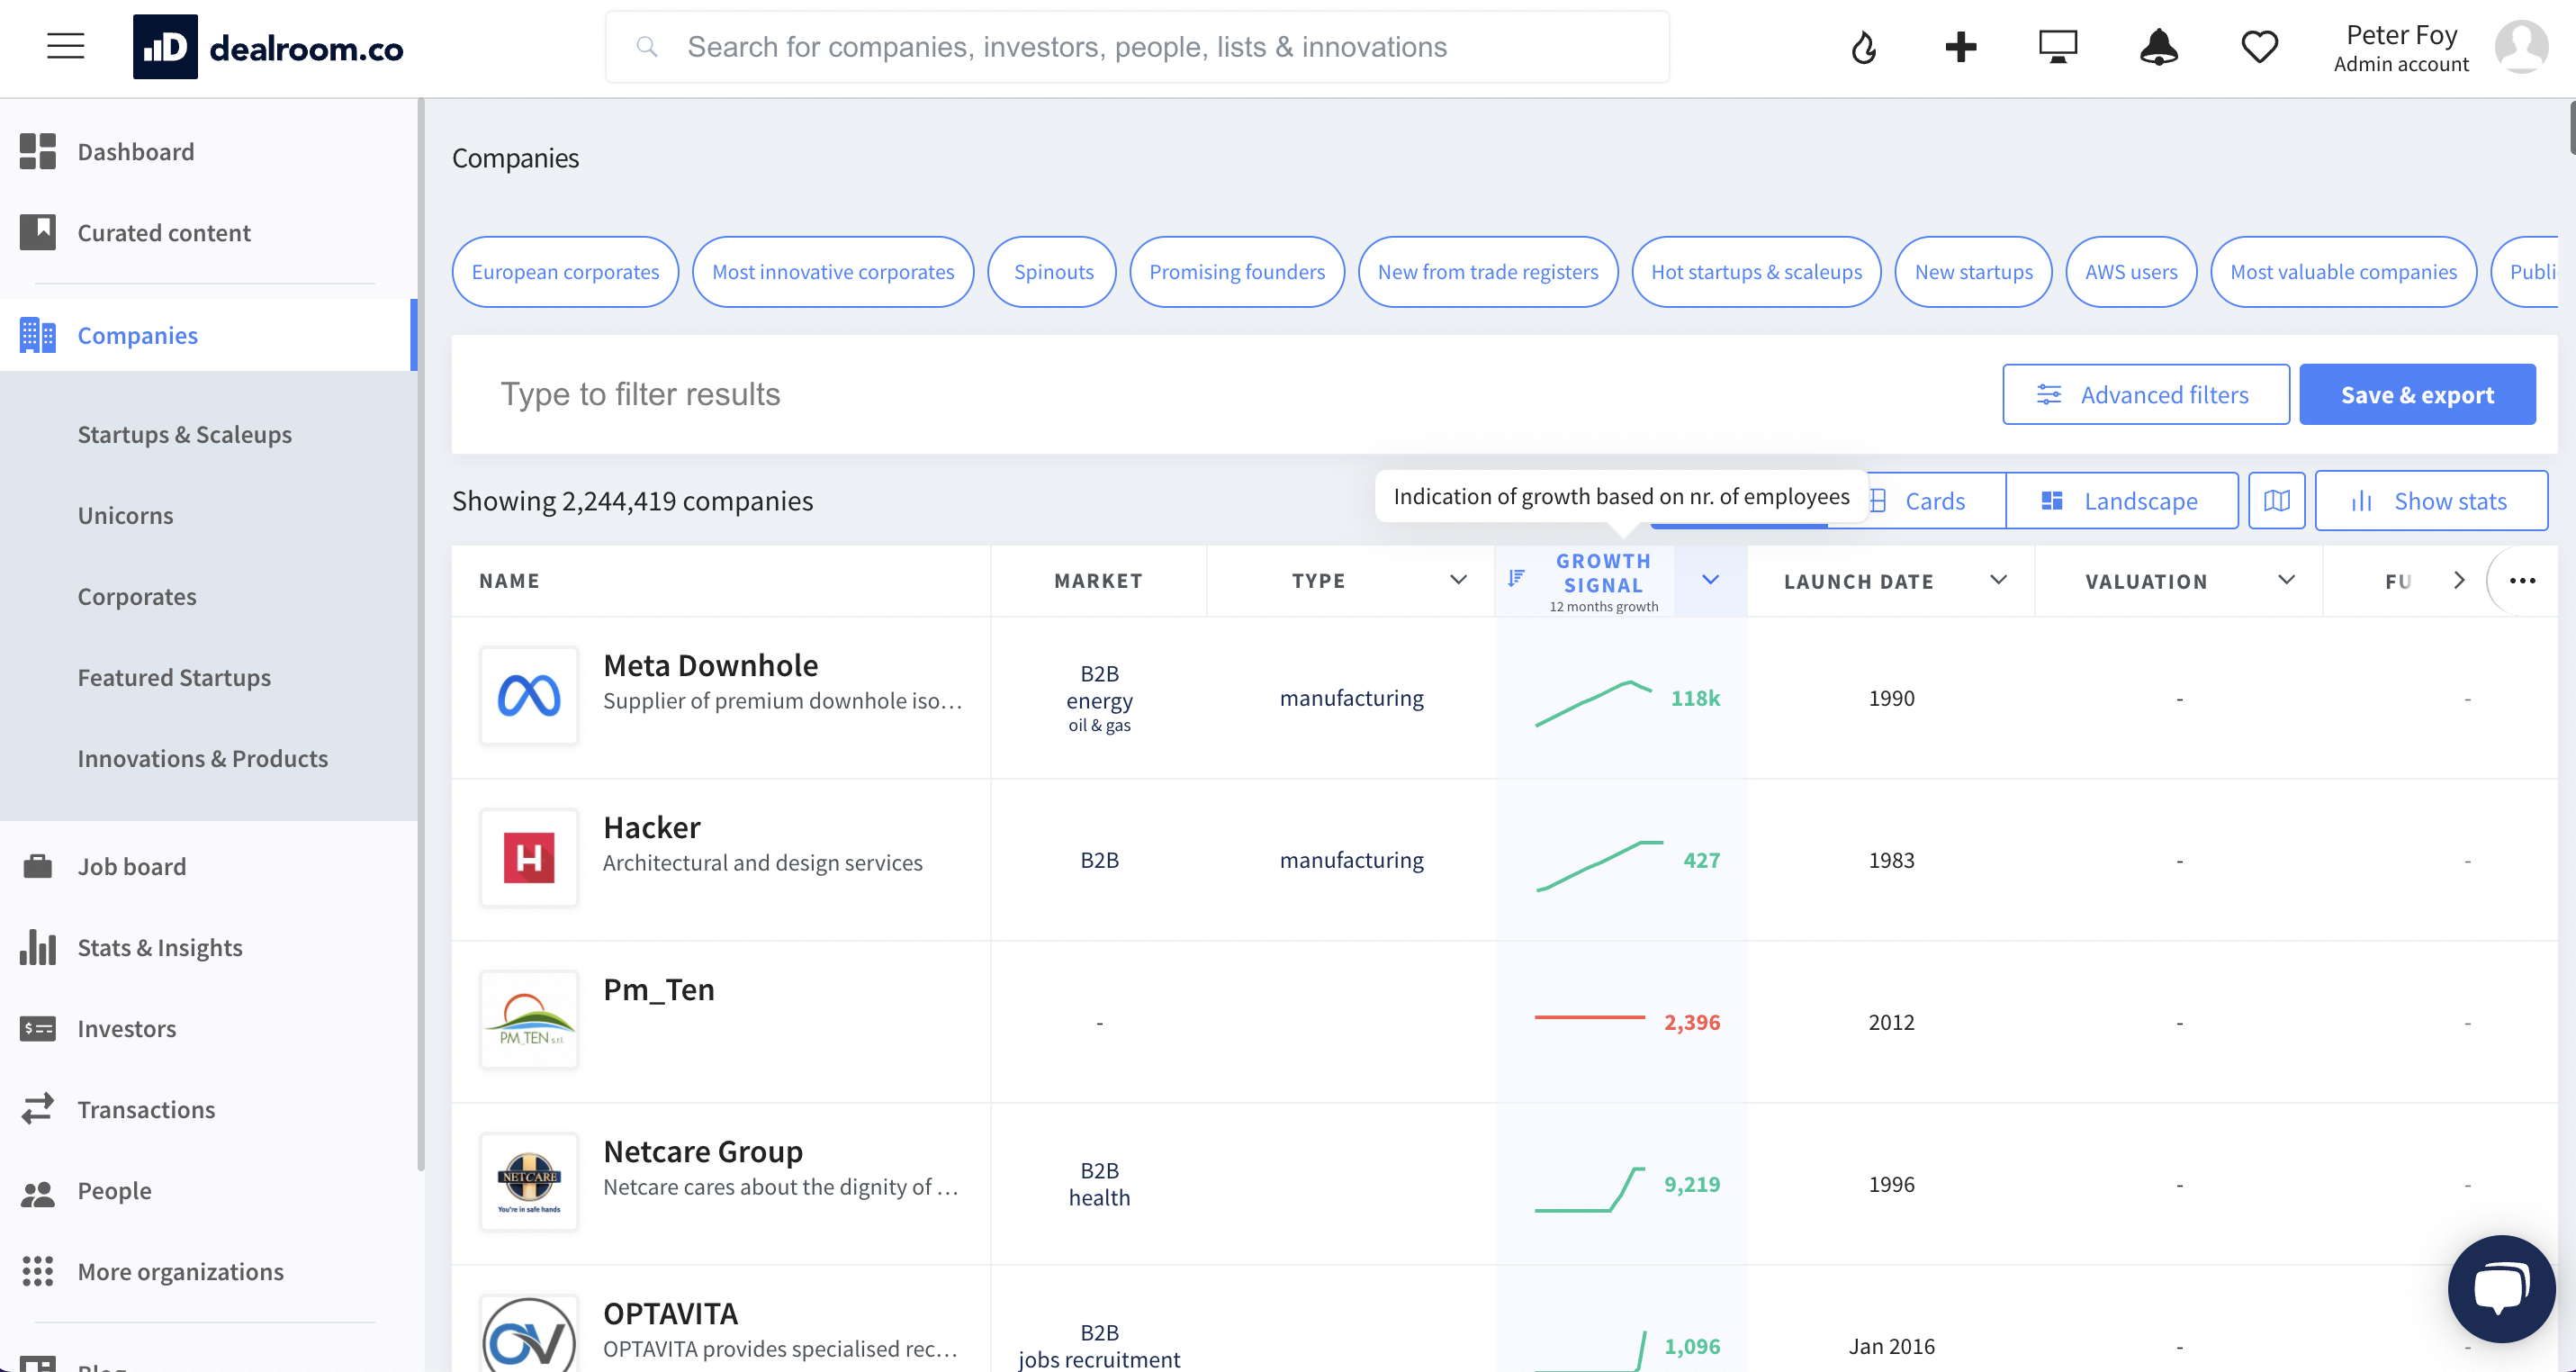The width and height of the screenshot is (2576, 1372).
Task: Select the Investors sidebar icon
Action: 37,1028
